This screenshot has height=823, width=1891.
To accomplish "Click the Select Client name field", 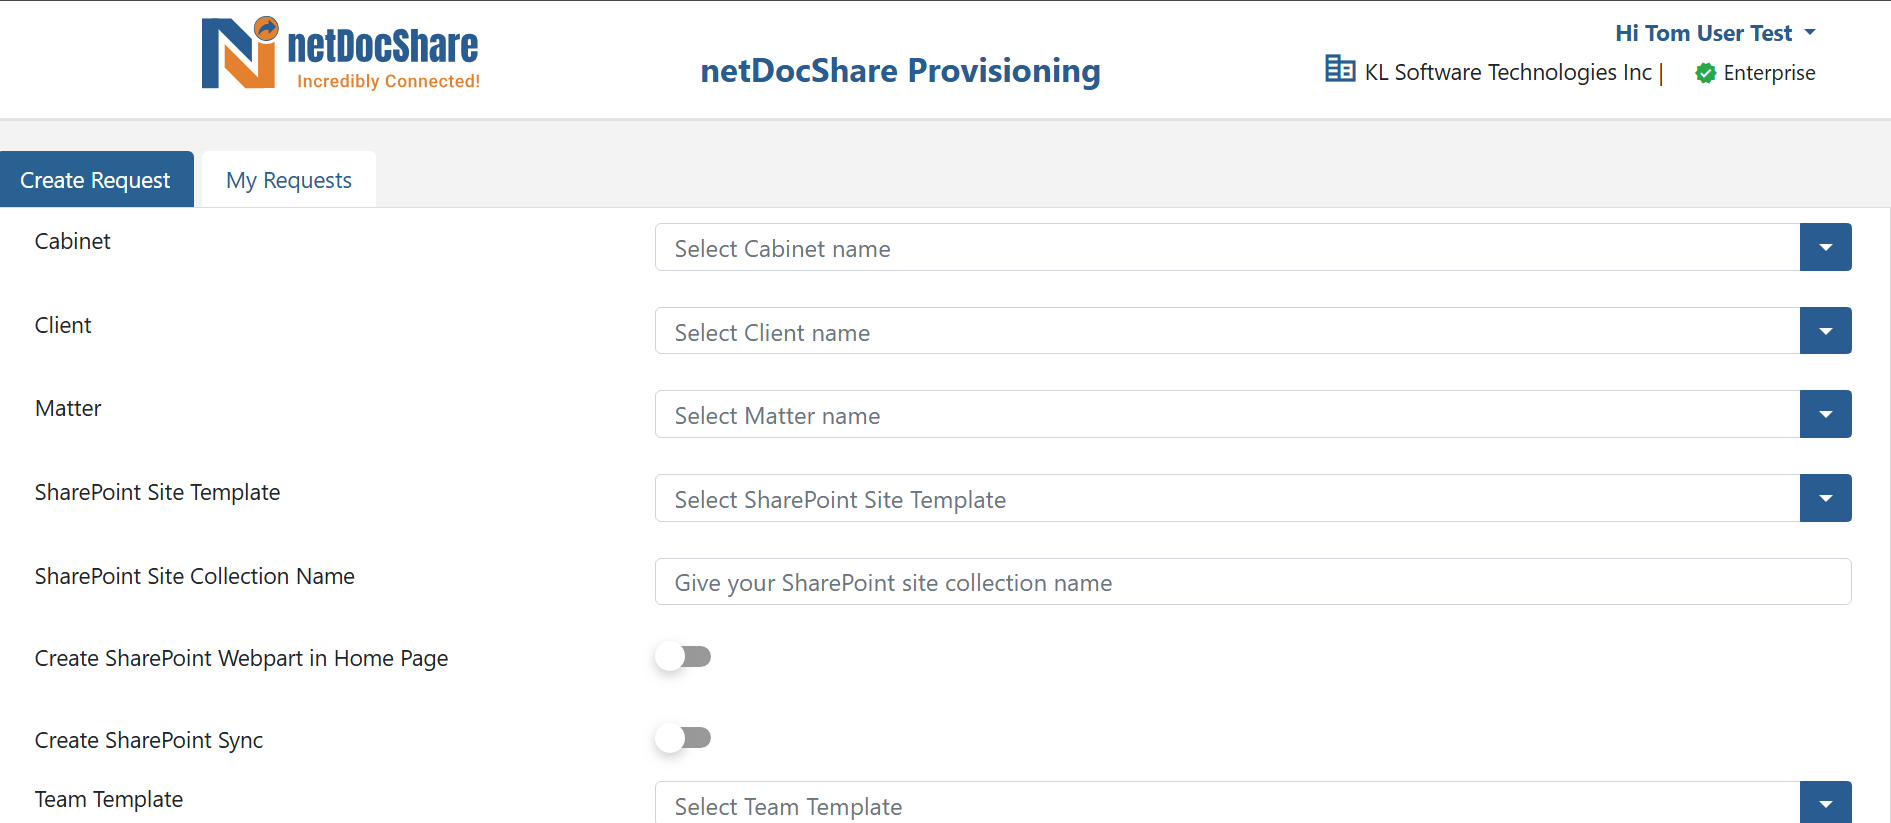I will point(1227,331).
